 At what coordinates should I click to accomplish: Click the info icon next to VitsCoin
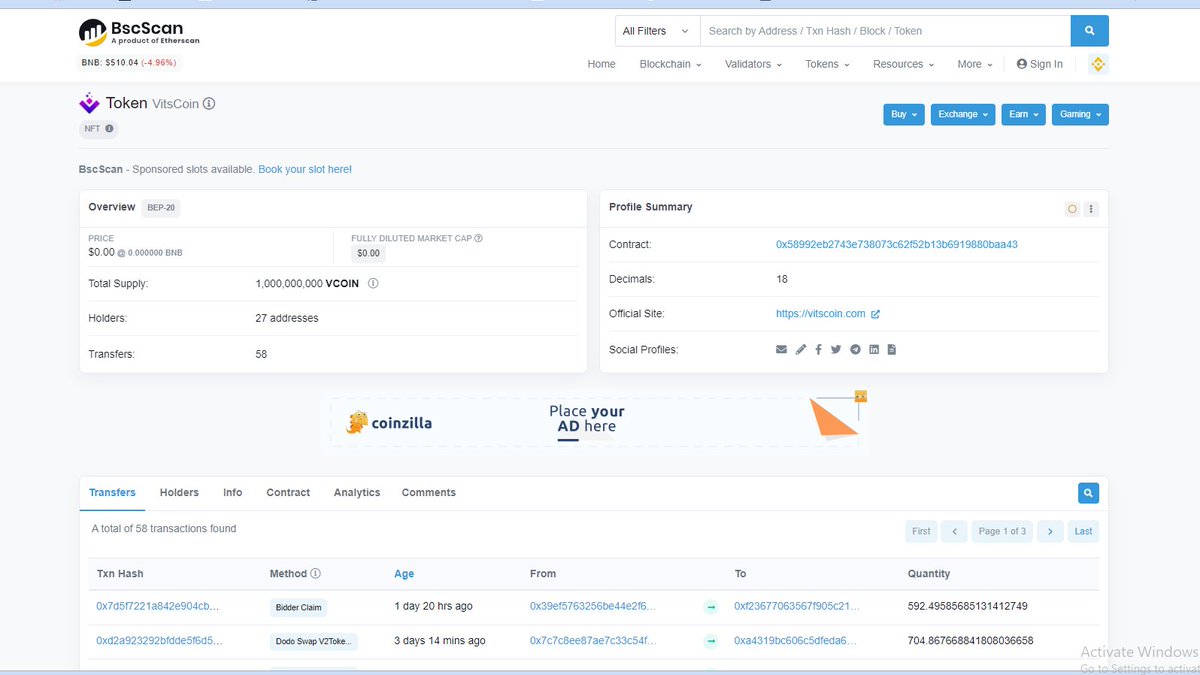click(x=209, y=103)
